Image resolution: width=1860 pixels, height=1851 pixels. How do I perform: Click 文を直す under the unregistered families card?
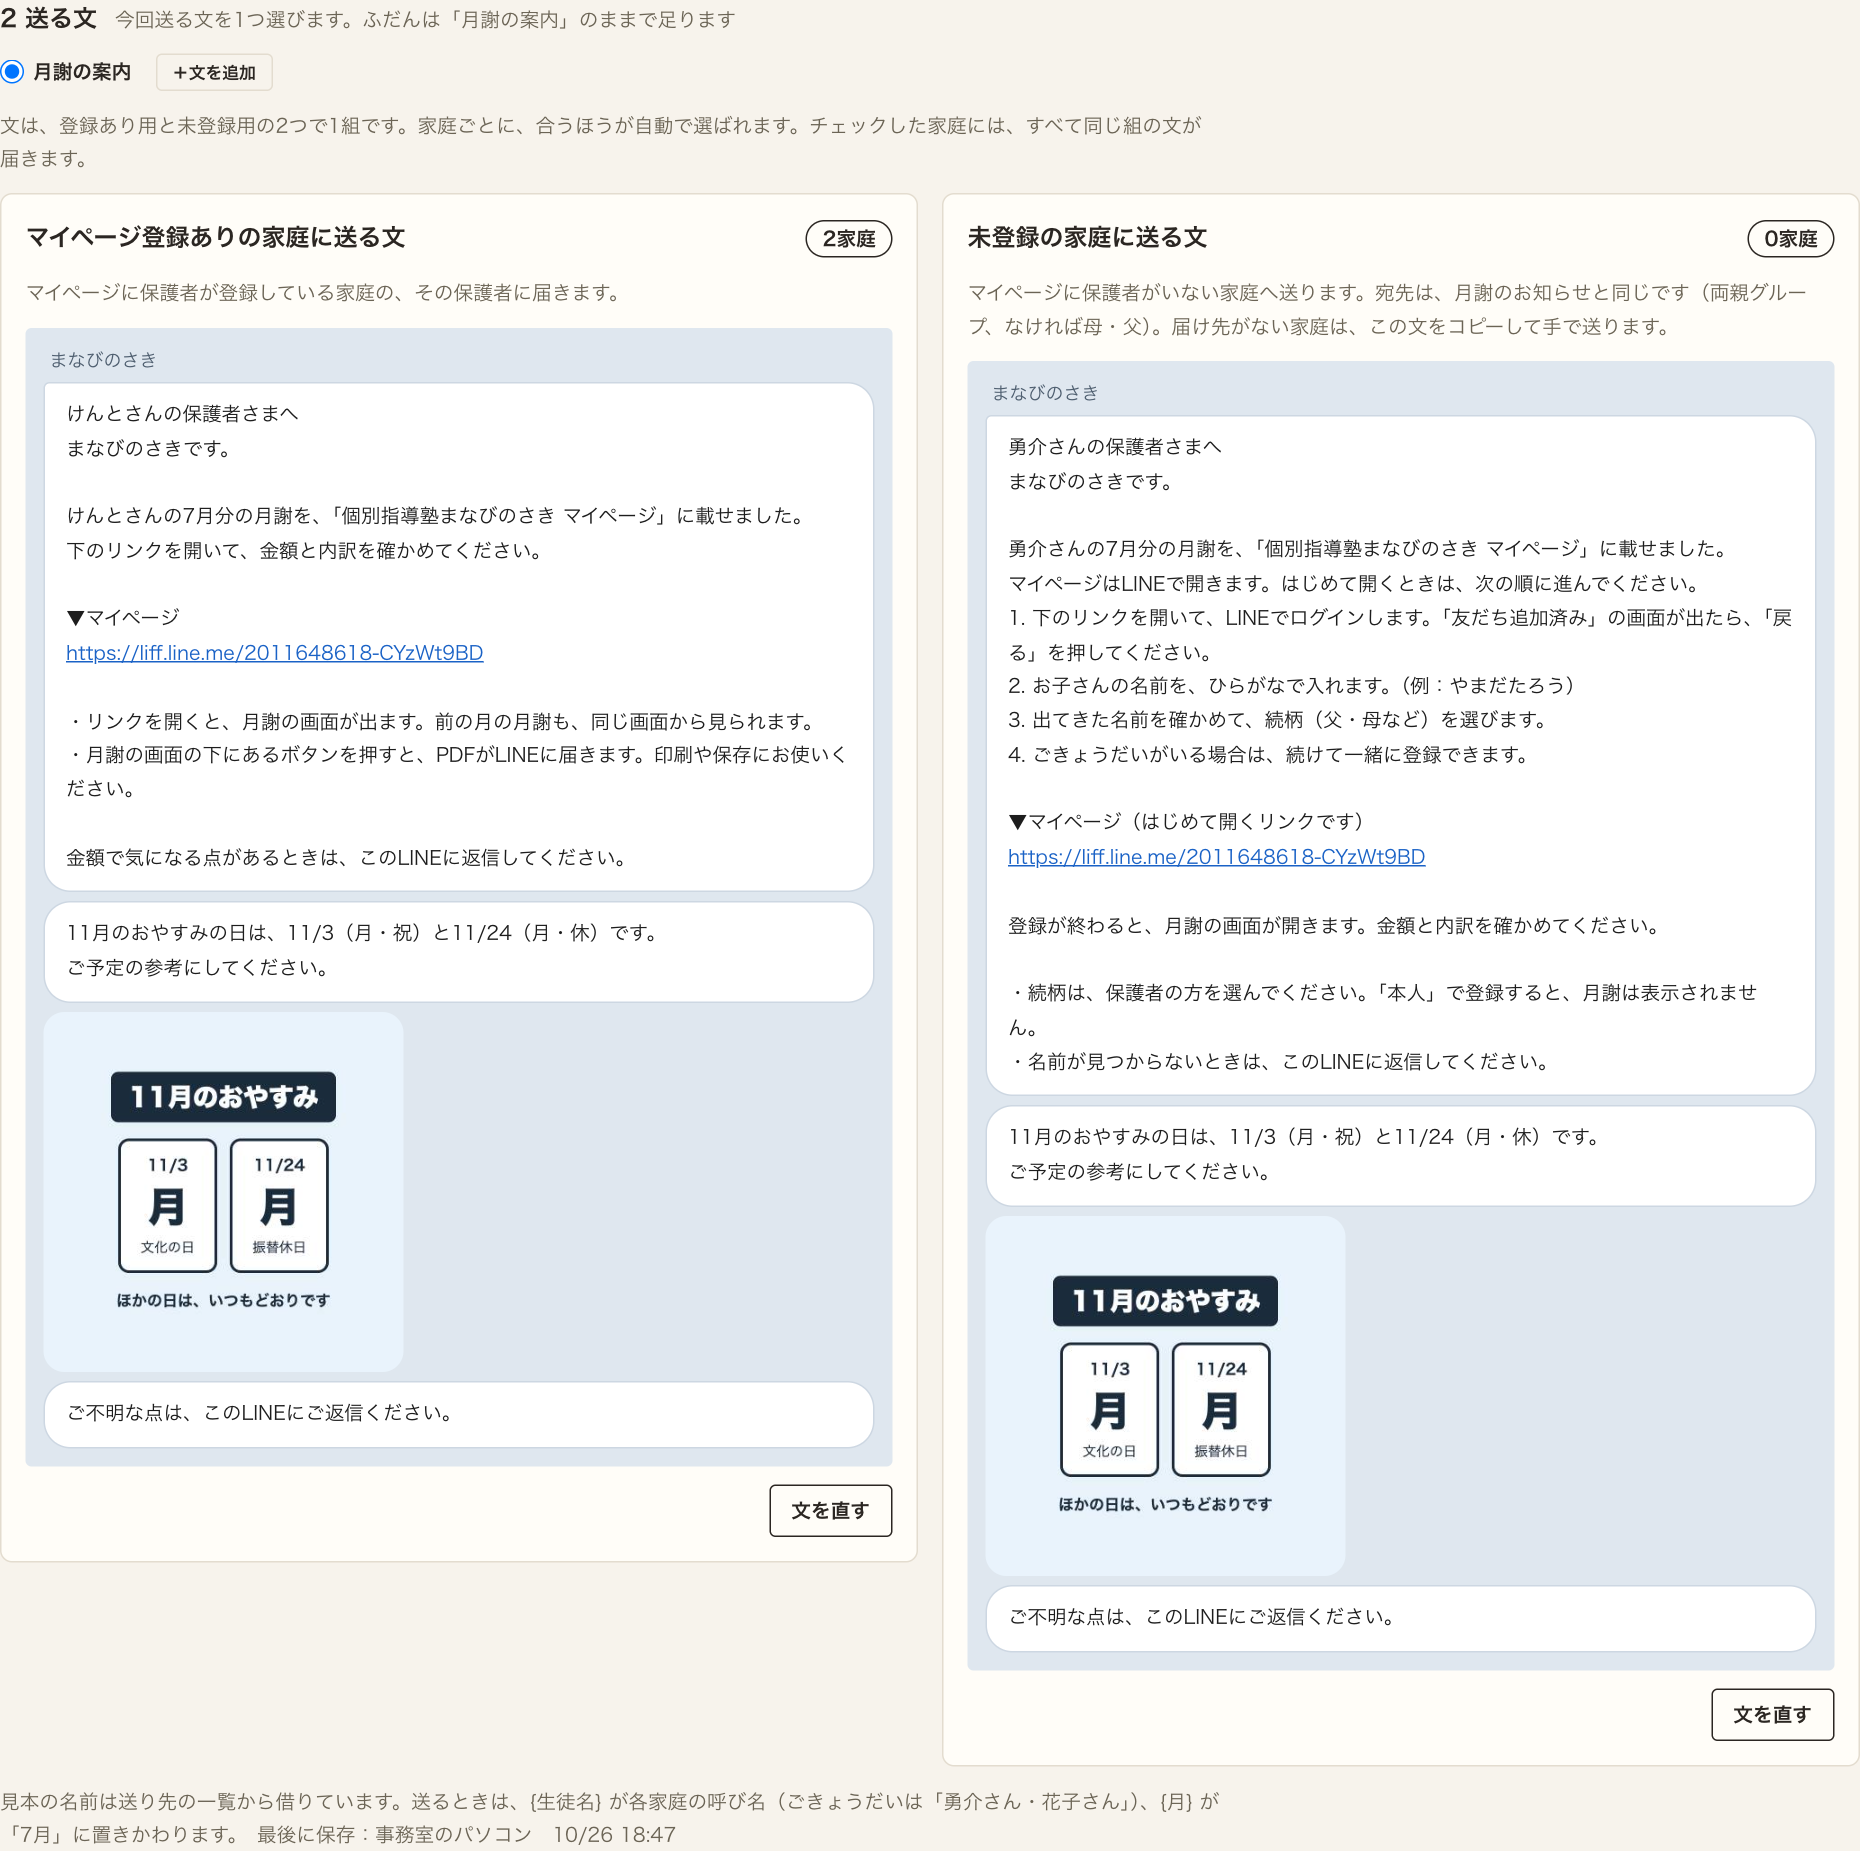click(x=1772, y=1714)
